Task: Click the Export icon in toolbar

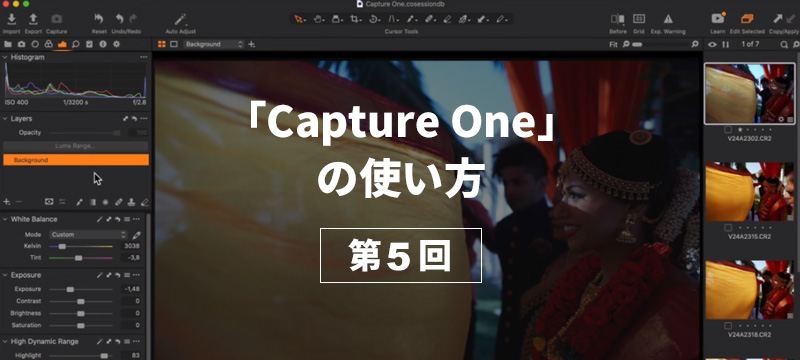Action: tap(33, 19)
